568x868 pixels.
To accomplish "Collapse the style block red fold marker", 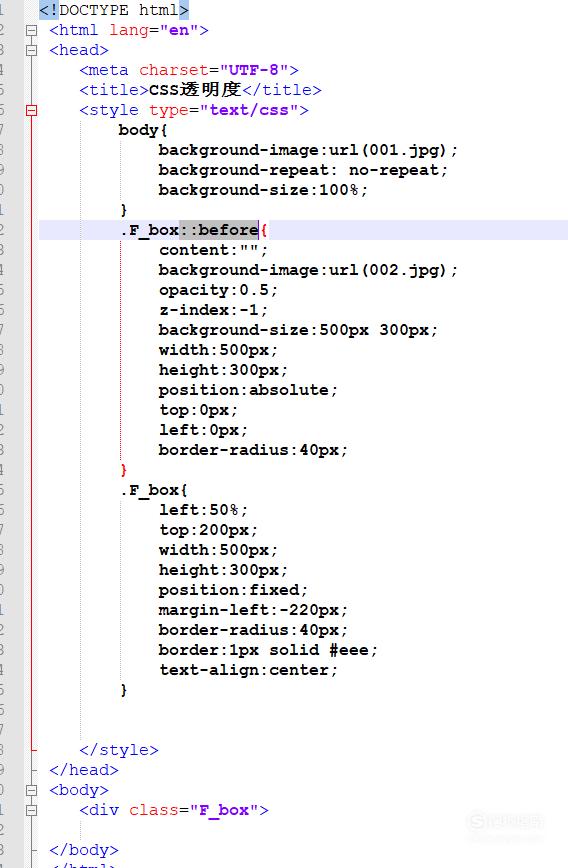I will [x=32, y=111].
